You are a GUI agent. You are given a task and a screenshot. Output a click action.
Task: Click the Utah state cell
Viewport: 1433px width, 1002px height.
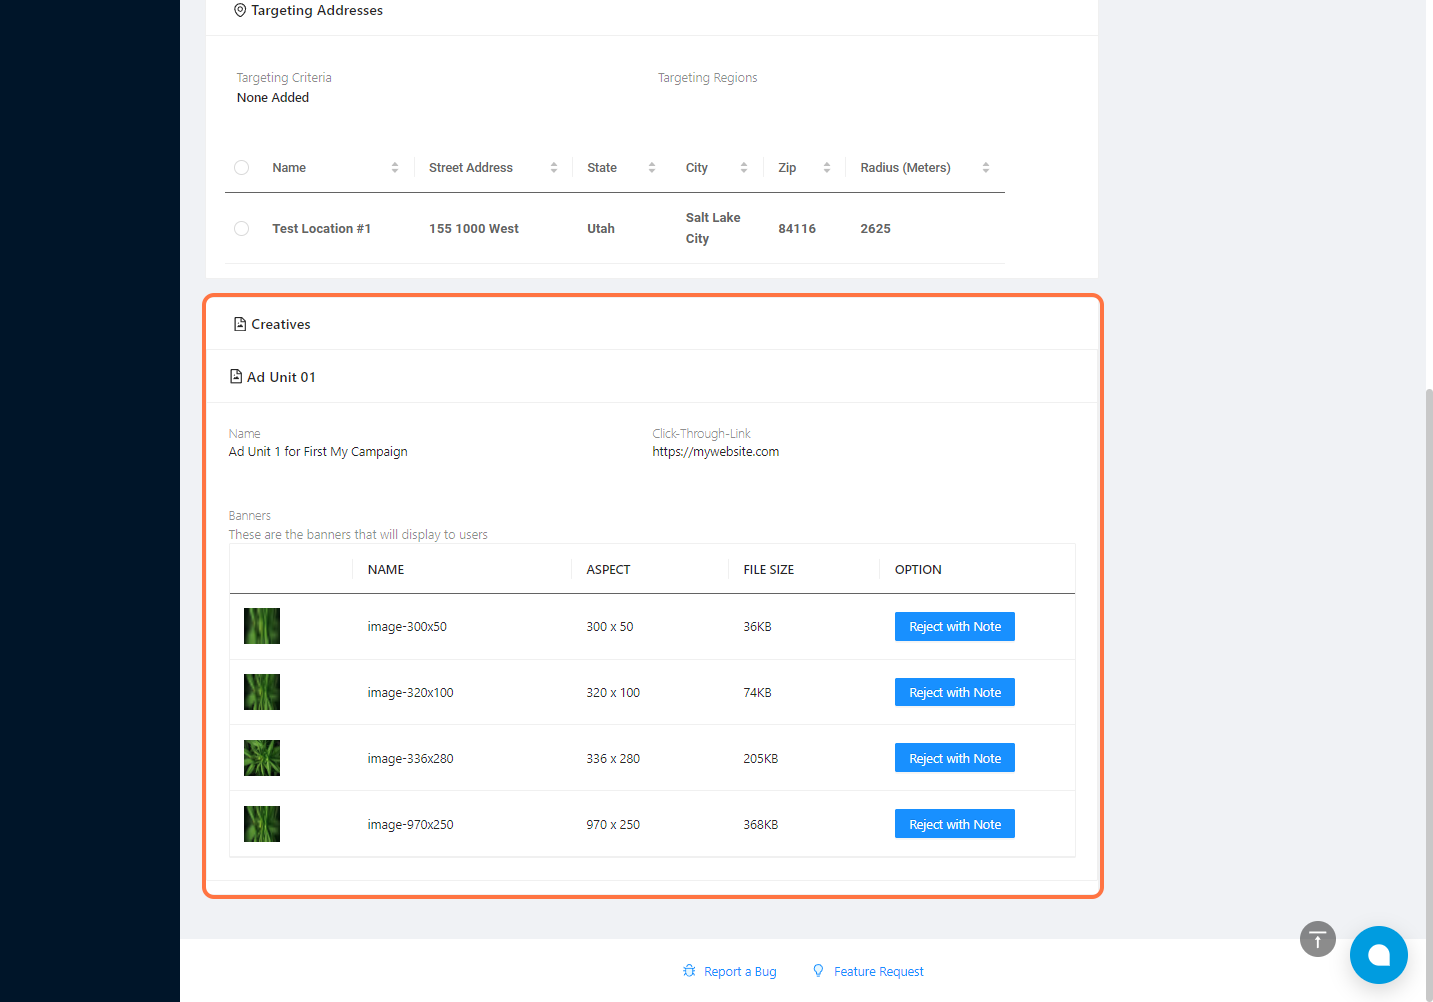click(x=601, y=229)
